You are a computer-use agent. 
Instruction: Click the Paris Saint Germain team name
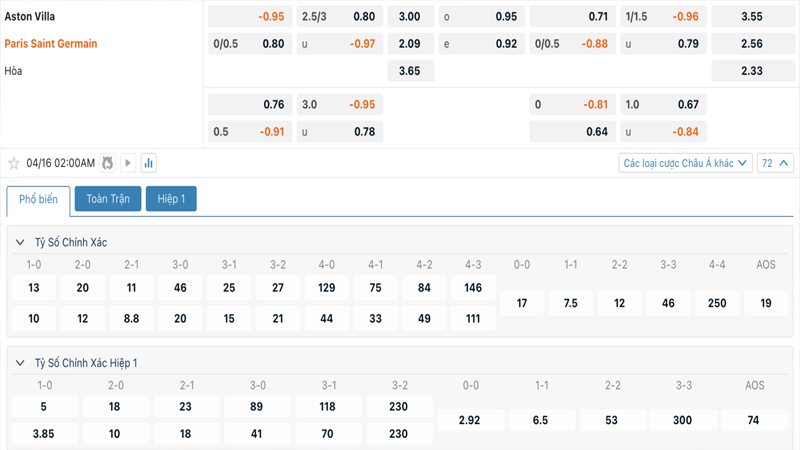click(x=51, y=44)
